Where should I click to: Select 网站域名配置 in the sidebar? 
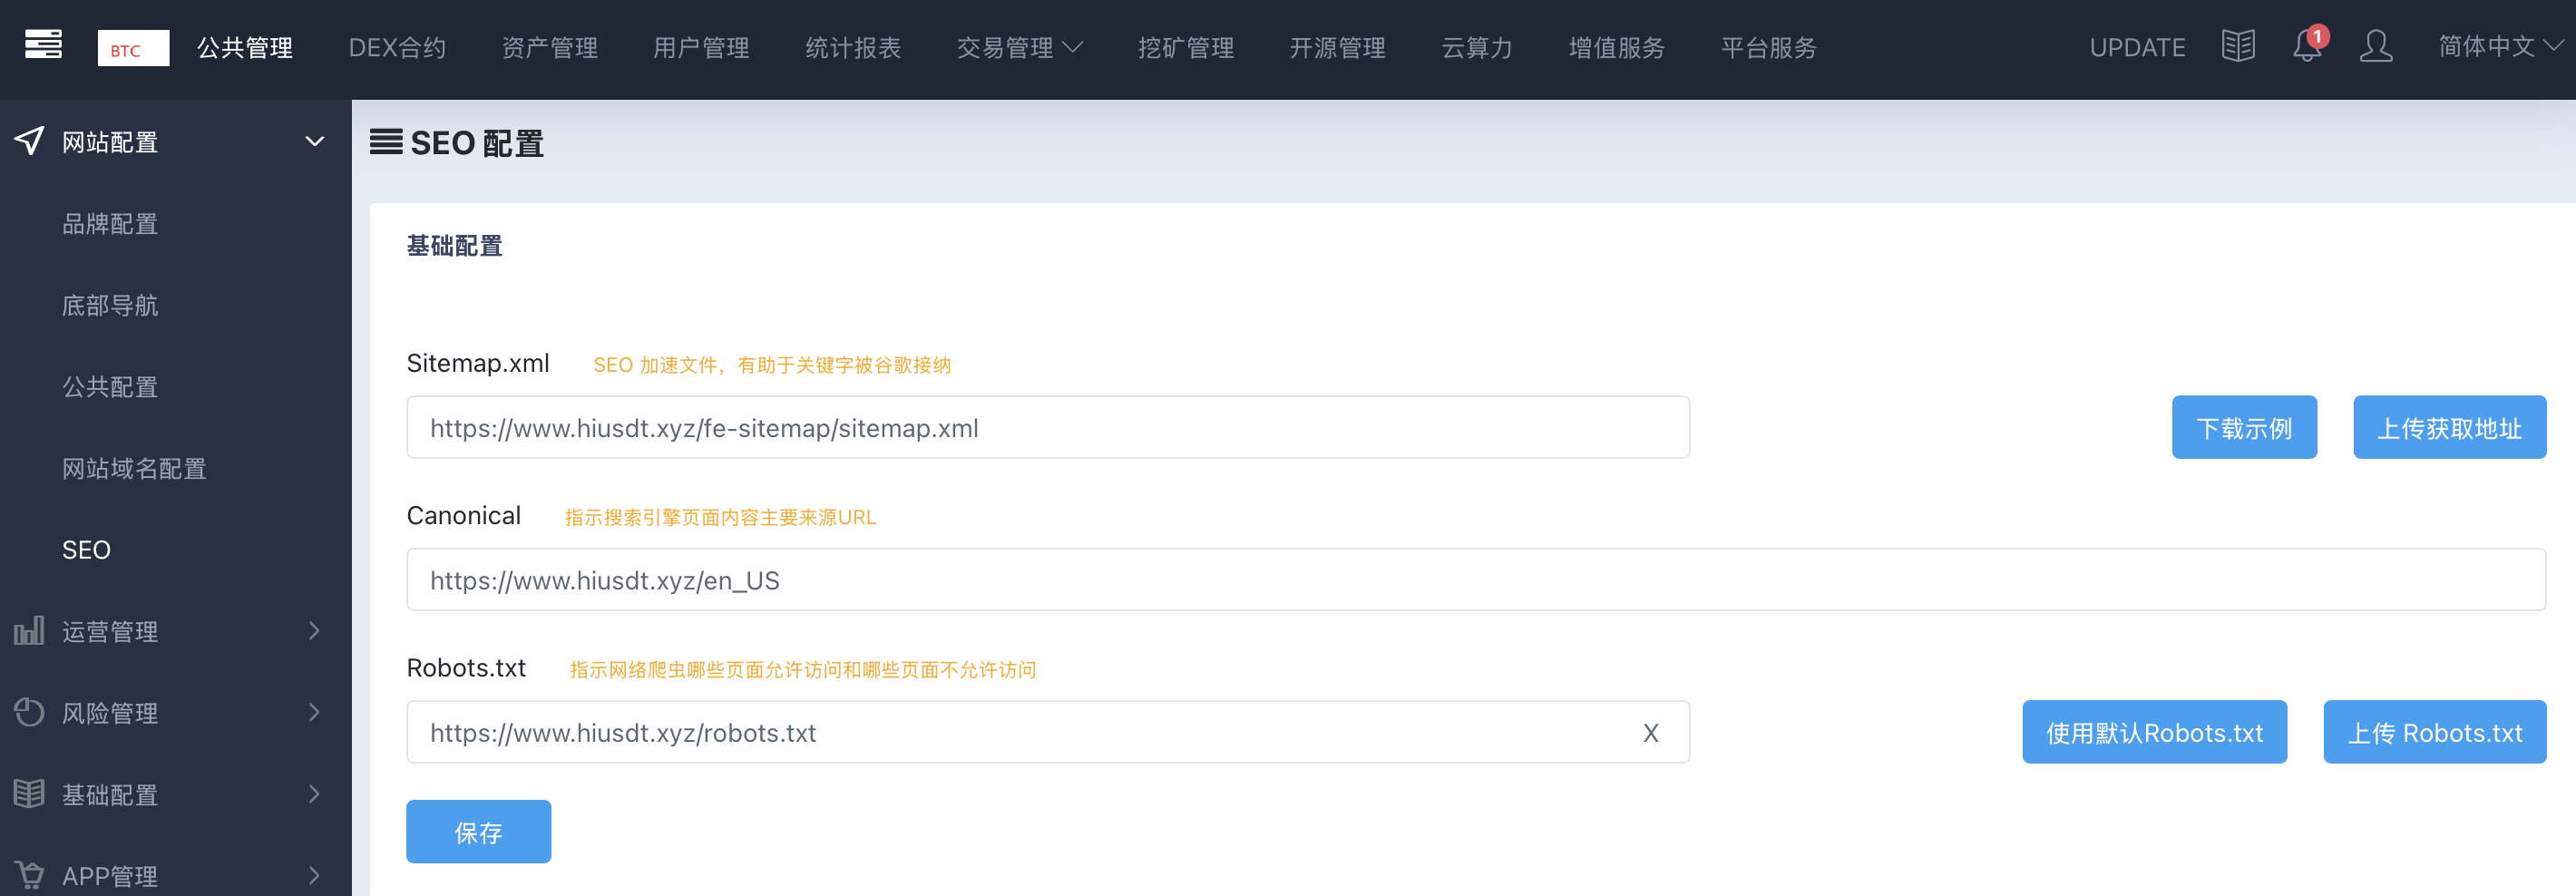[134, 468]
